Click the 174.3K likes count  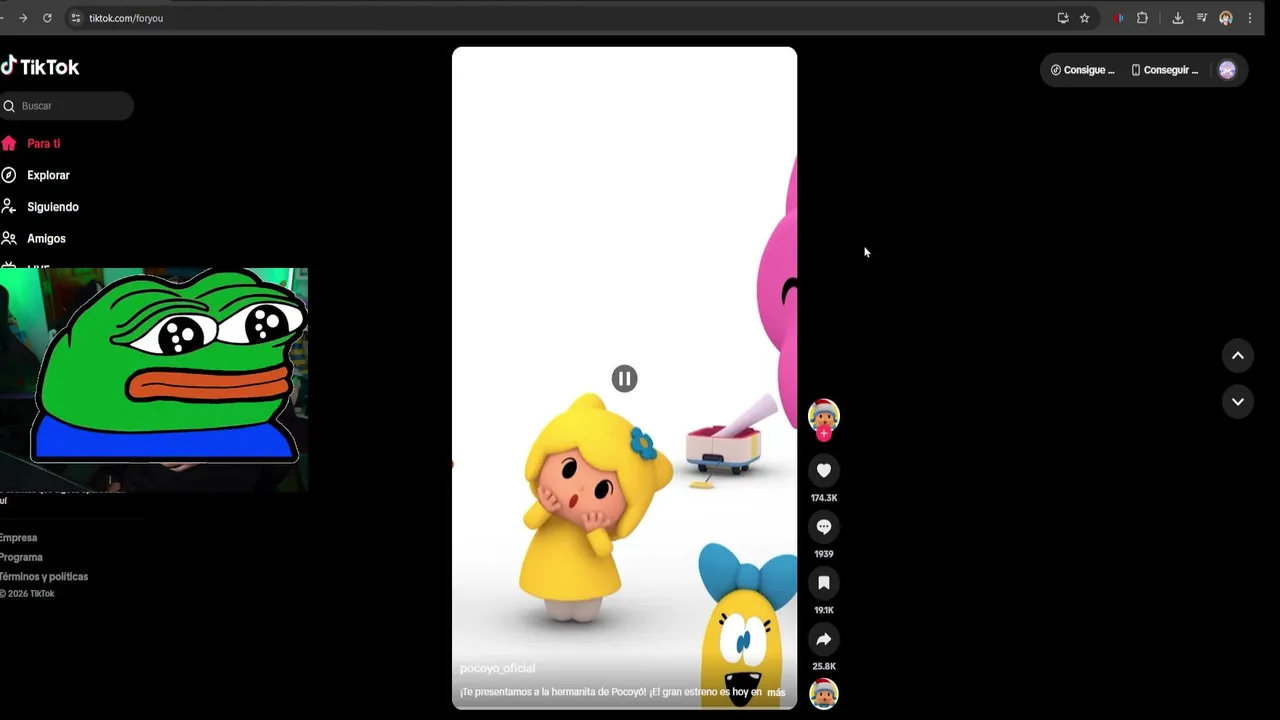click(x=824, y=498)
